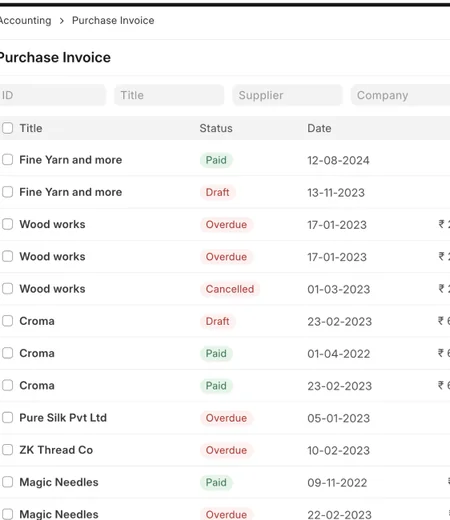Select the Overdue badge for Pure Silk Pvt Ltd
The width and height of the screenshot is (450, 520).
coord(226,418)
